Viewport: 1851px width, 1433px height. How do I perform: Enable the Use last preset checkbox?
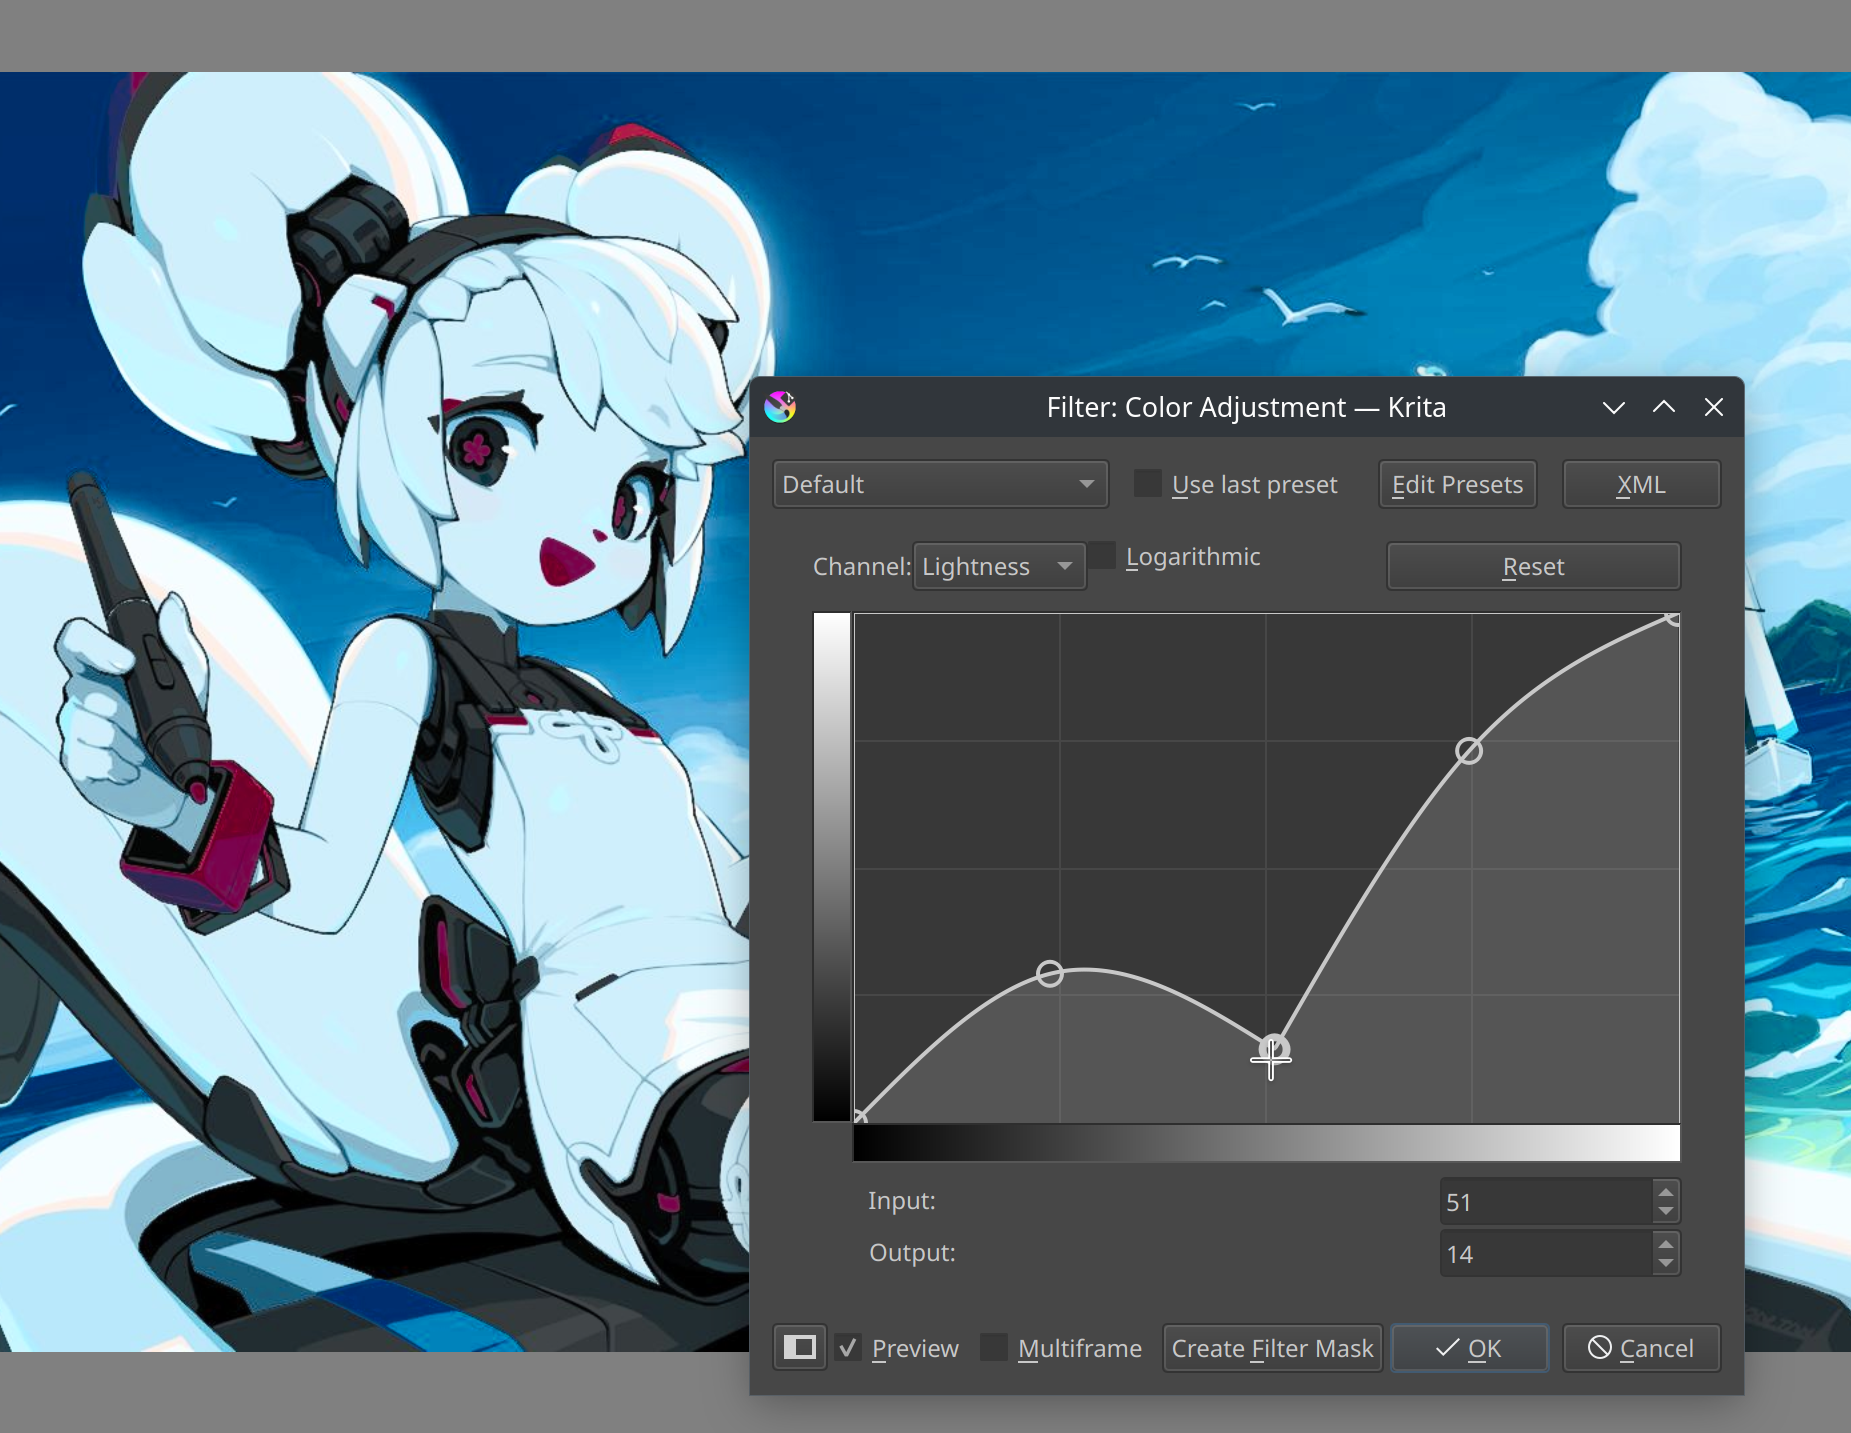tap(1146, 482)
